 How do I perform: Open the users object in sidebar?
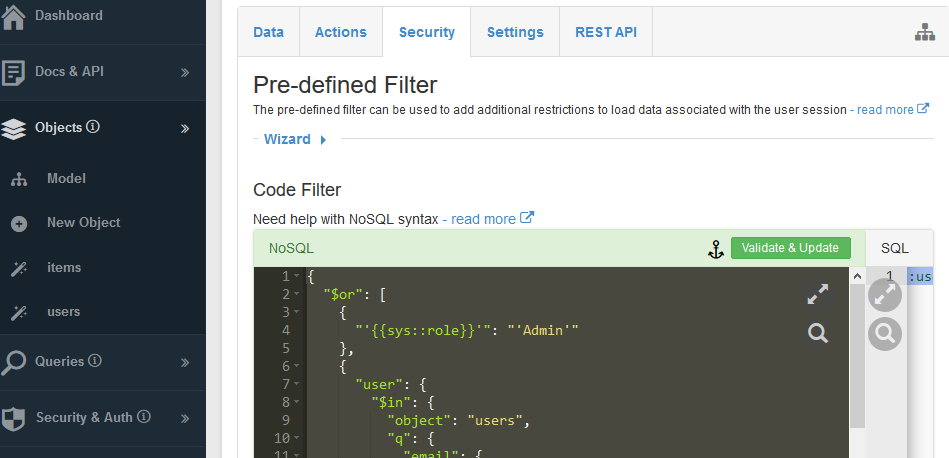coord(64,312)
